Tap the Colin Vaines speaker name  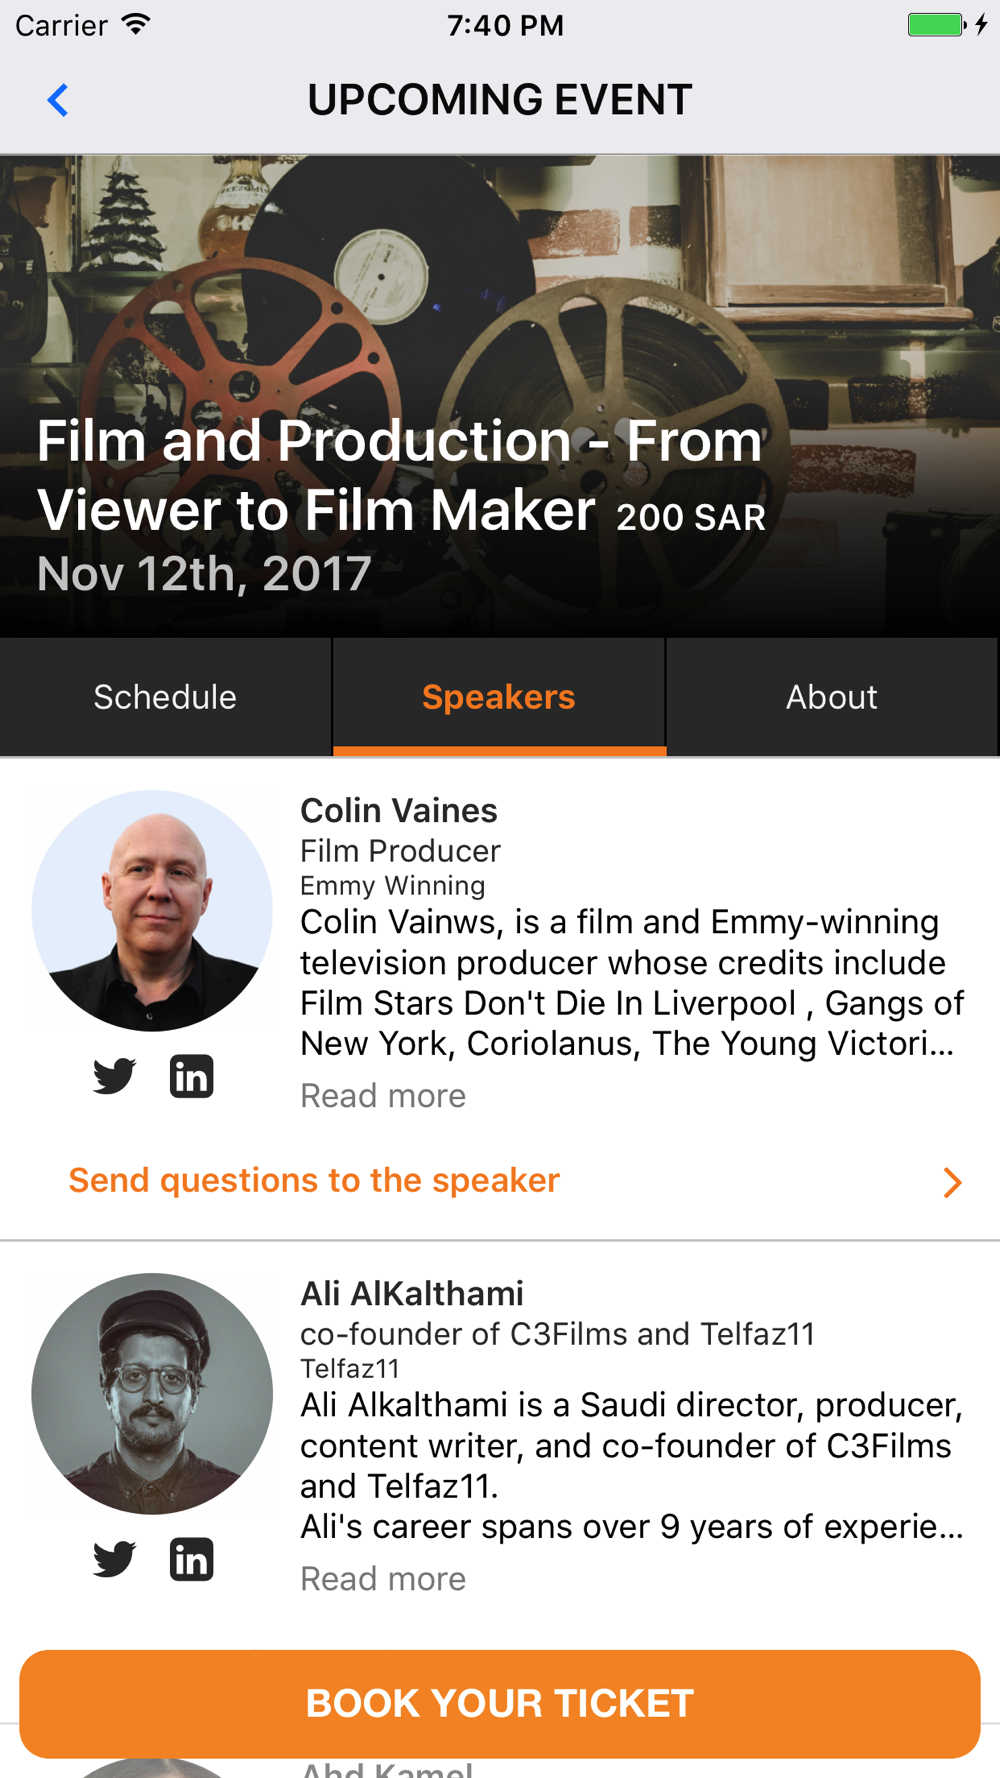pyautogui.click(x=399, y=810)
